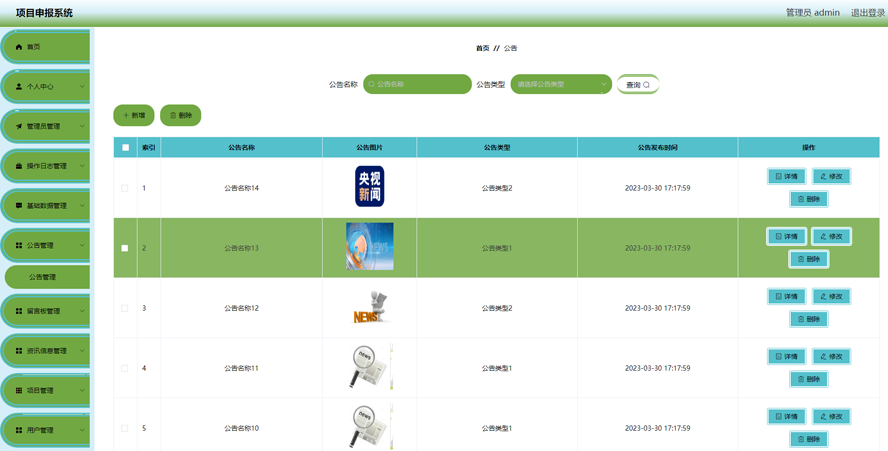Click the 删除 button above the table

click(181, 115)
